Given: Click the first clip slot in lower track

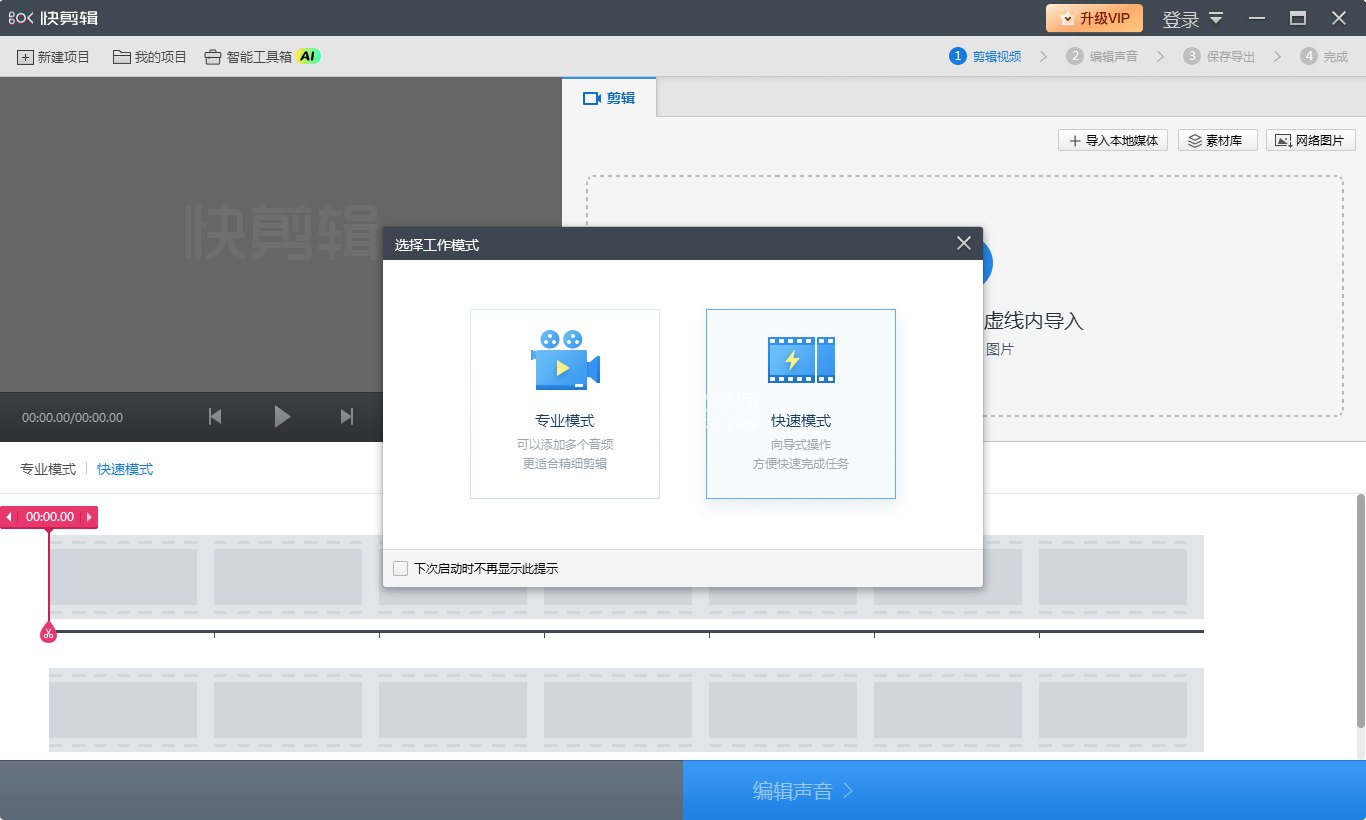Looking at the screenshot, I should [123, 710].
